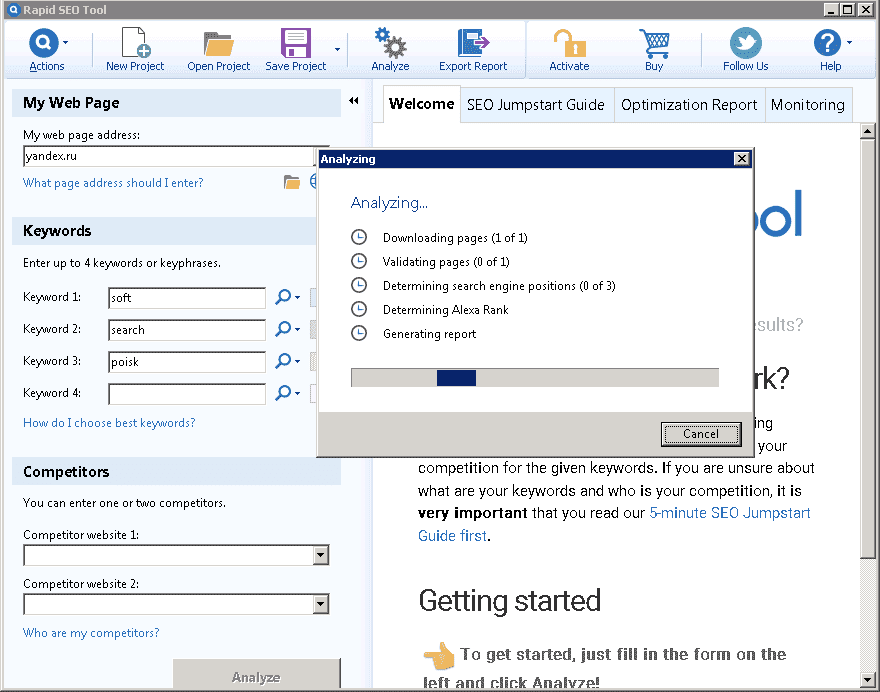The image size is (880, 692).
Task: Switch to the SEO Jumpstart Guide tab
Action: 536,105
